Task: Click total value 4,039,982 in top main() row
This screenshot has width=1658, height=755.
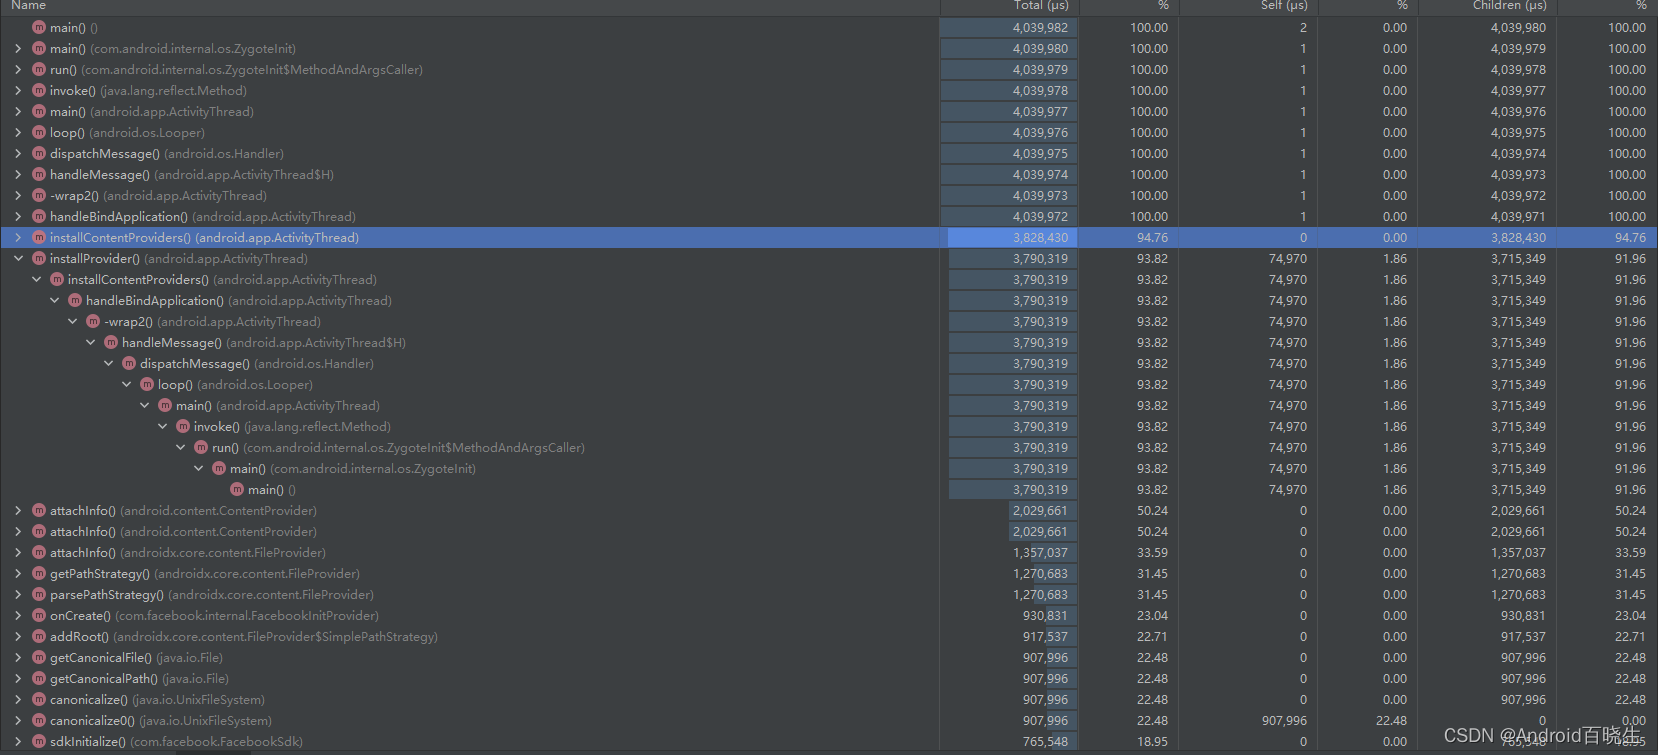Action: tap(1040, 27)
